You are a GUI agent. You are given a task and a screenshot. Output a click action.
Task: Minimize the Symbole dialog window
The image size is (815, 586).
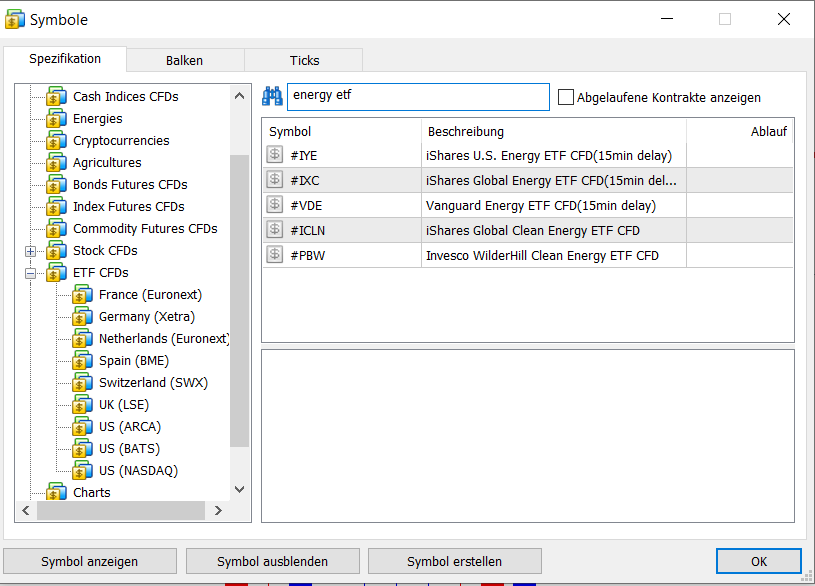tap(667, 19)
